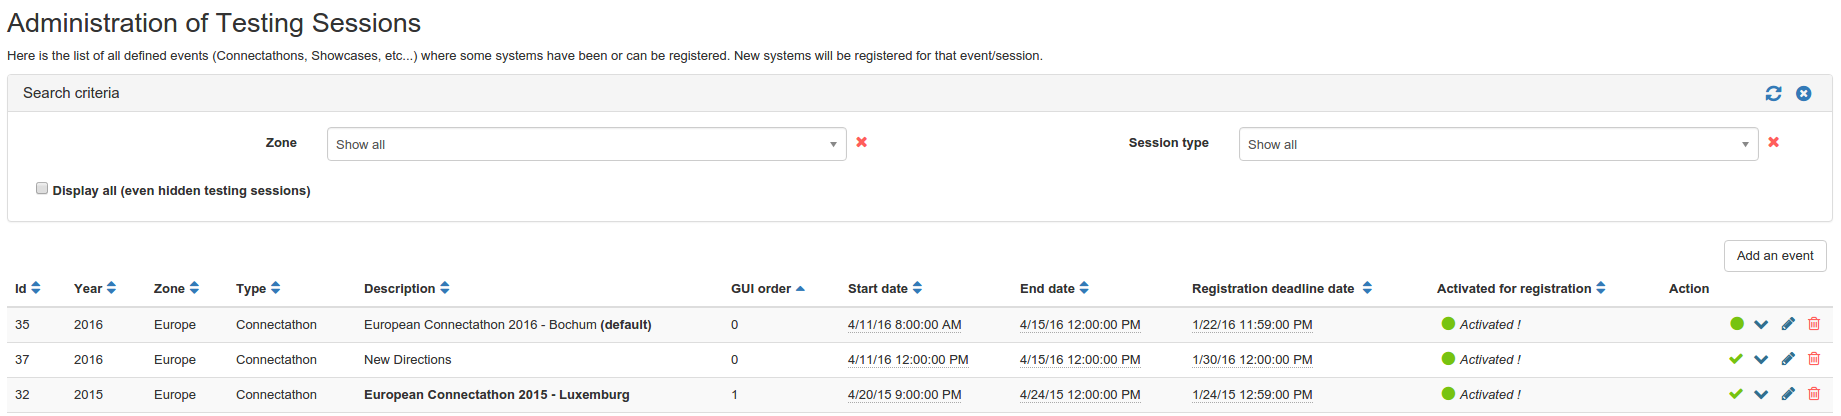Open the Session type dropdown
The image size is (1841, 416).
tap(1497, 144)
